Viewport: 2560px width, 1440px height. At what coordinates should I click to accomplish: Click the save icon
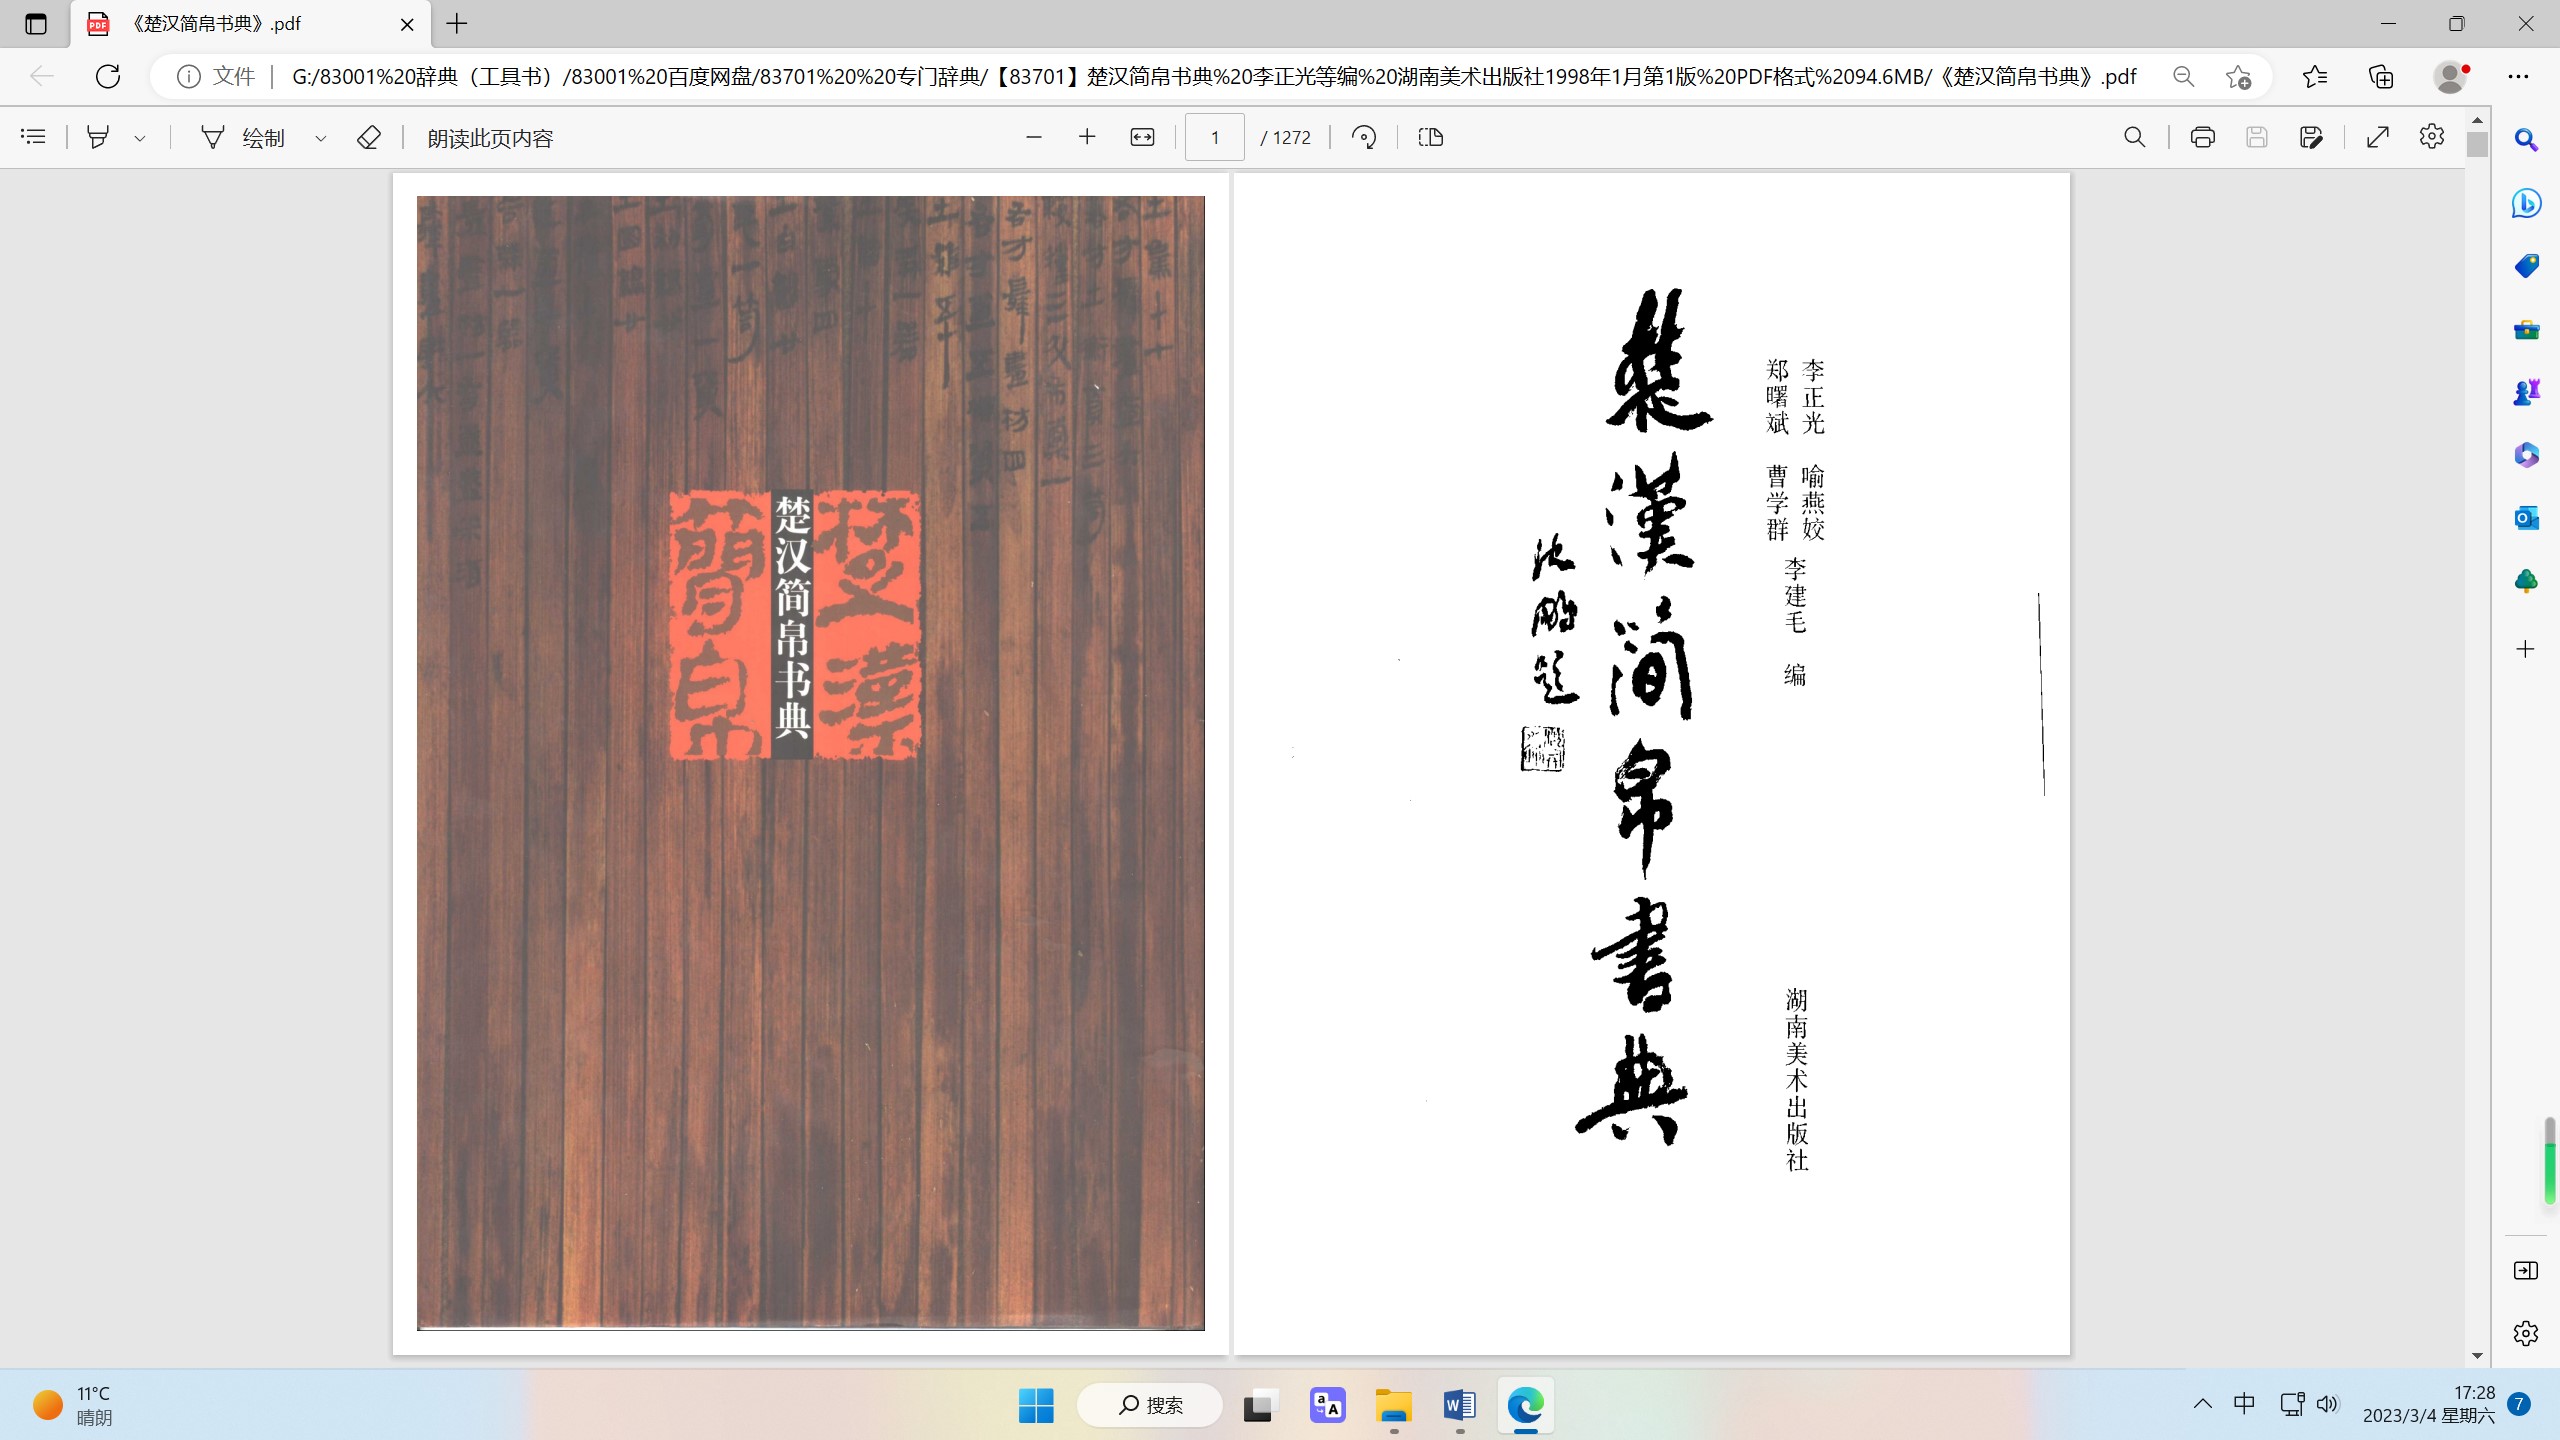(2256, 137)
